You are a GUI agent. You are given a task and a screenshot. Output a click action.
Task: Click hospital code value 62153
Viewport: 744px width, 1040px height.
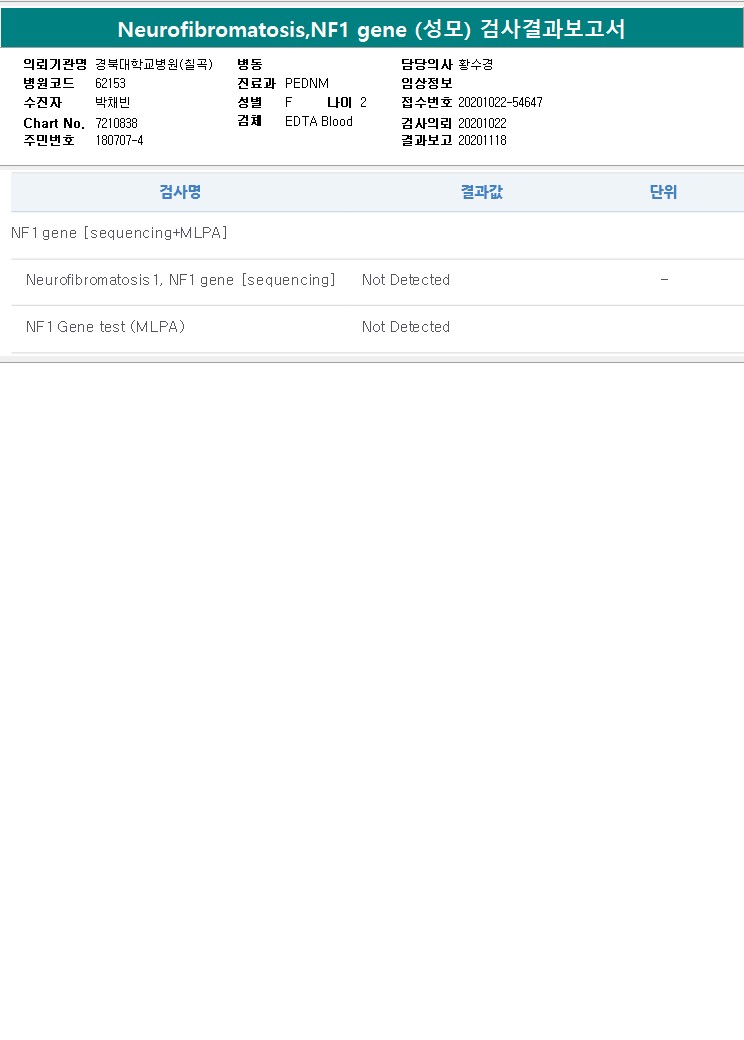110,84
